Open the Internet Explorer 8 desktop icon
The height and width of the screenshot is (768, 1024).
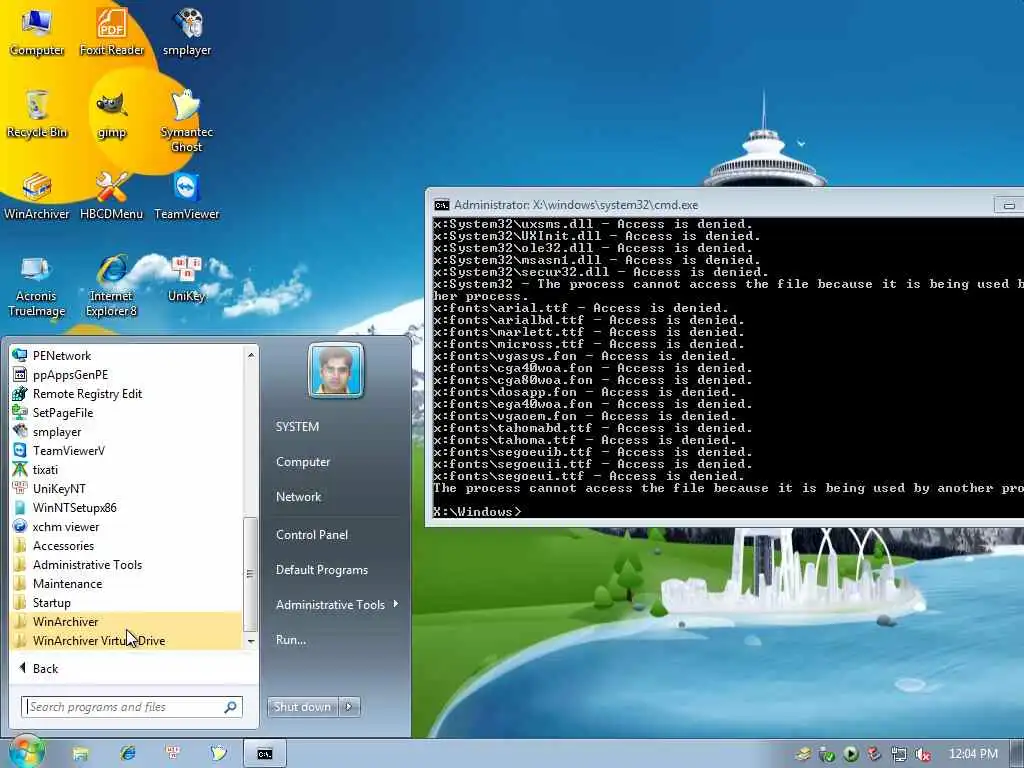point(112,285)
